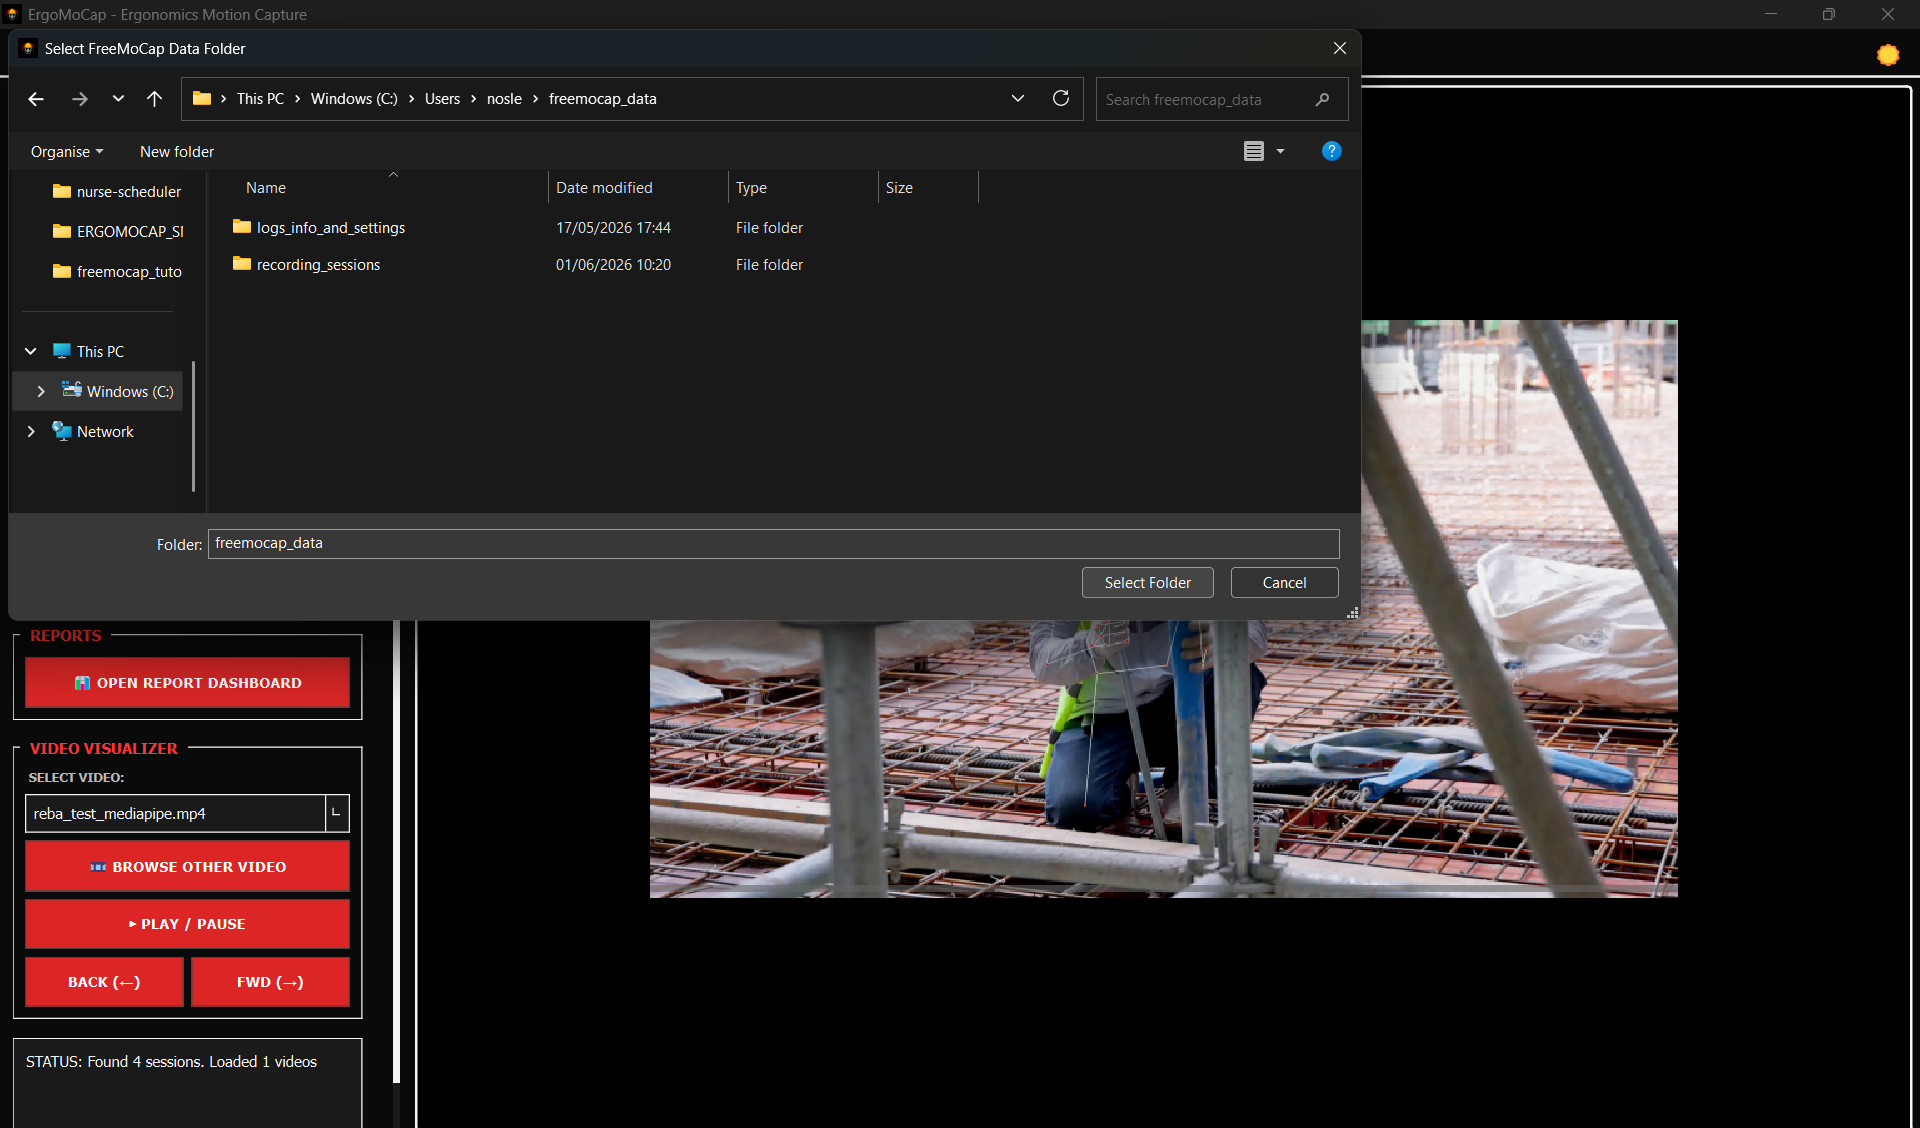Screen dimensions: 1920x1128
Task: Click the navigation pane scrollbar
Action: (x=193, y=426)
